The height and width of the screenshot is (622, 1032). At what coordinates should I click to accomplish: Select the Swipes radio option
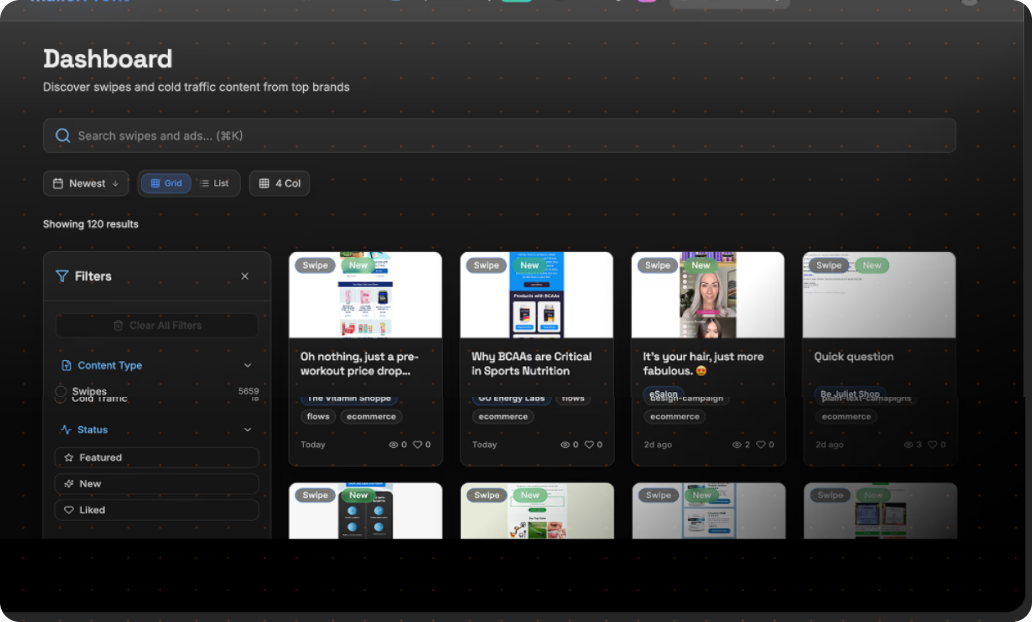pyautogui.click(x=61, y=392)
